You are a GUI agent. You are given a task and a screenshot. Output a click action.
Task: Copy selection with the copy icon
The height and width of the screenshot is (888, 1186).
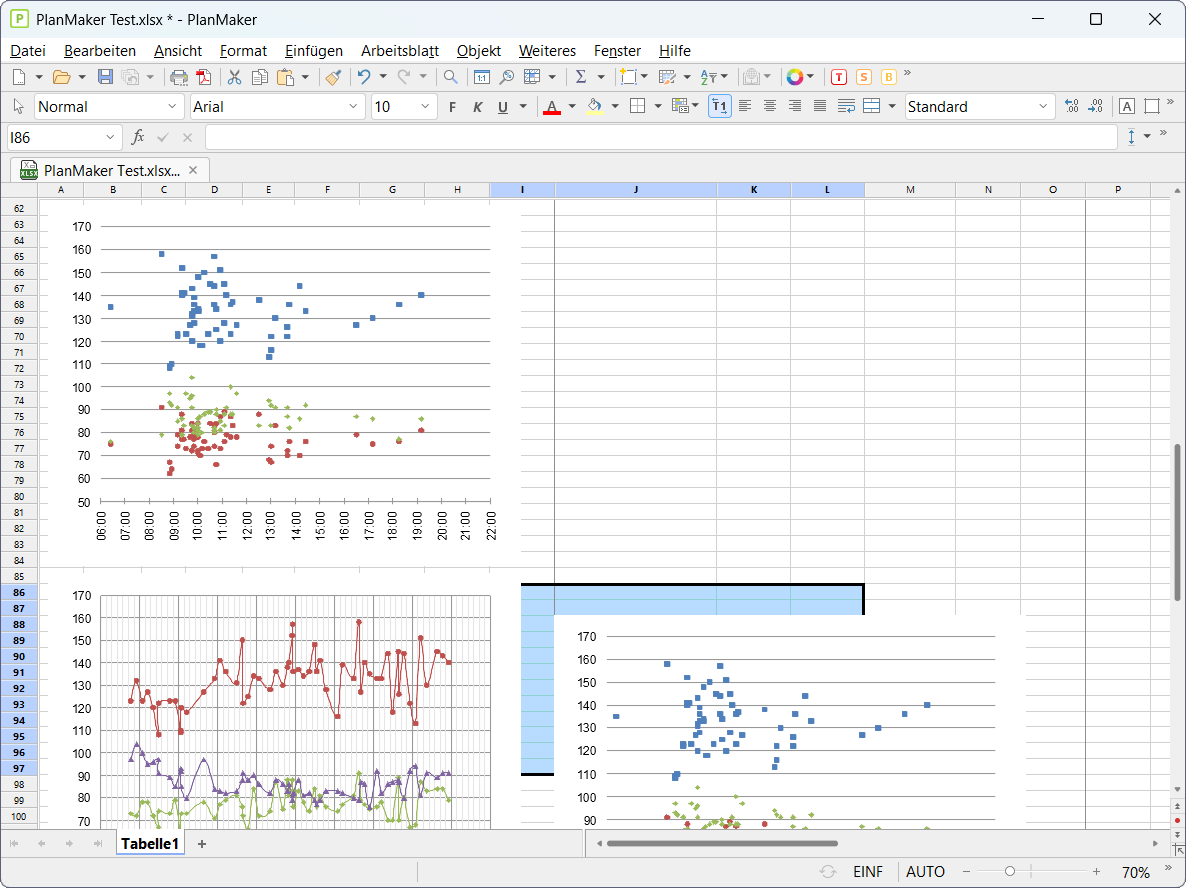pos(259,76)
